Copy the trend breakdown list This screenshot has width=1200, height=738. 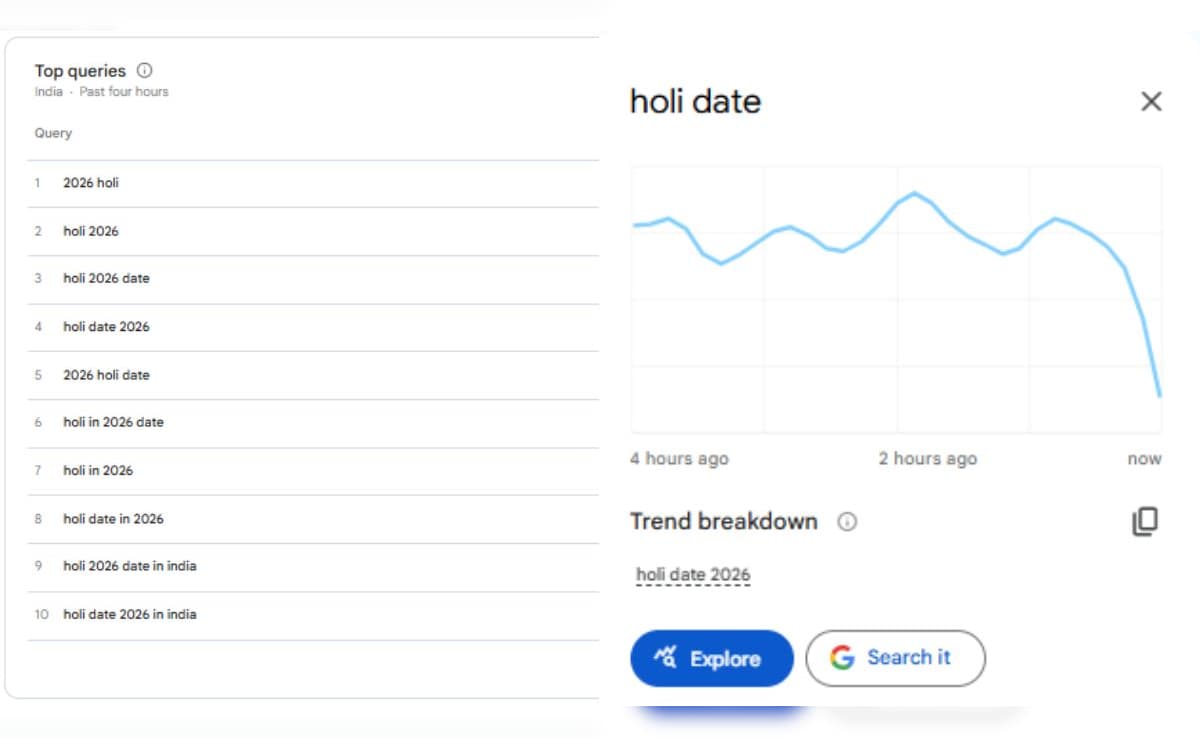point(1145,522)
